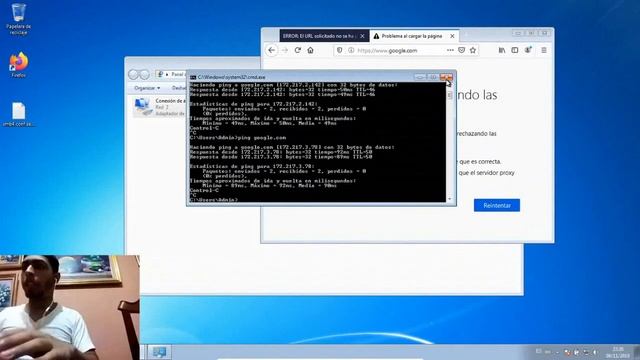Go back in the Control Panel window

pyautogui.click(x=133, y=75)
